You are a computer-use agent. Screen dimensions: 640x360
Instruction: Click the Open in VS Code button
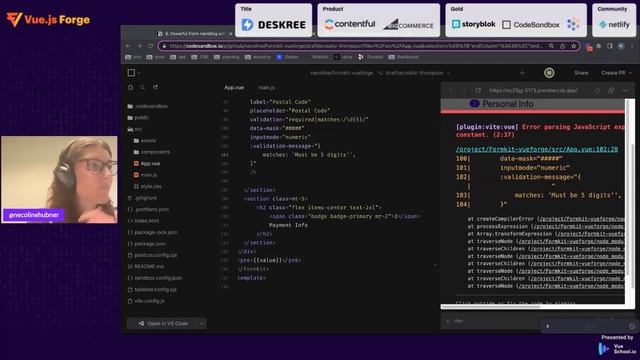(162, 323)
